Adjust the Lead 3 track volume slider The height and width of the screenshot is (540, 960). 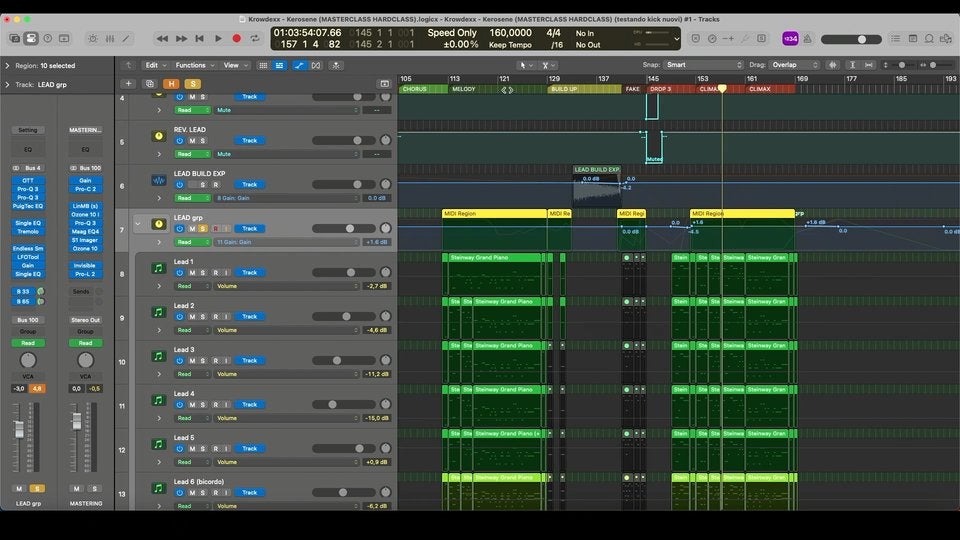pos(338,360)
